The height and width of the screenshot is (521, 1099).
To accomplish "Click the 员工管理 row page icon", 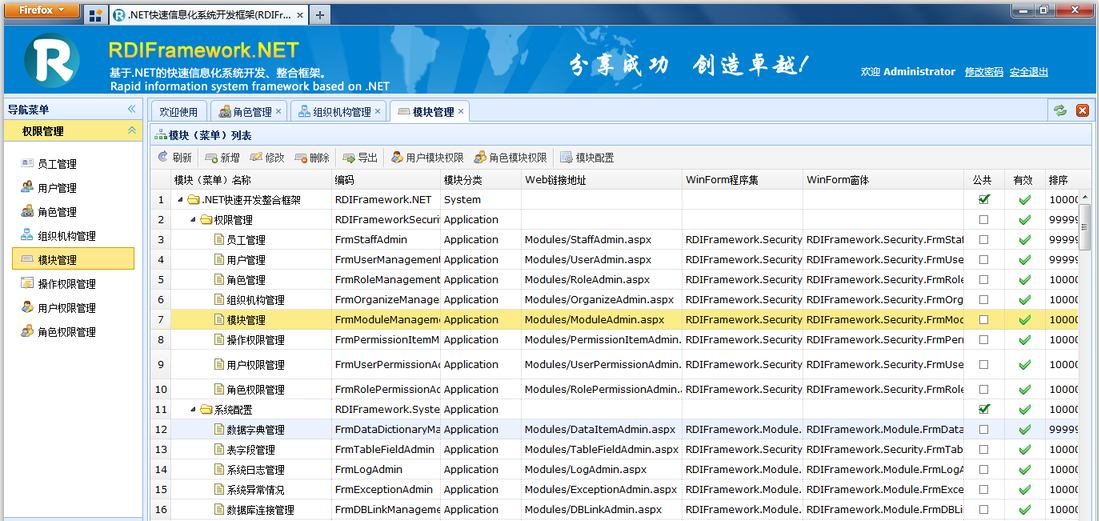I will tap(219, 240).
